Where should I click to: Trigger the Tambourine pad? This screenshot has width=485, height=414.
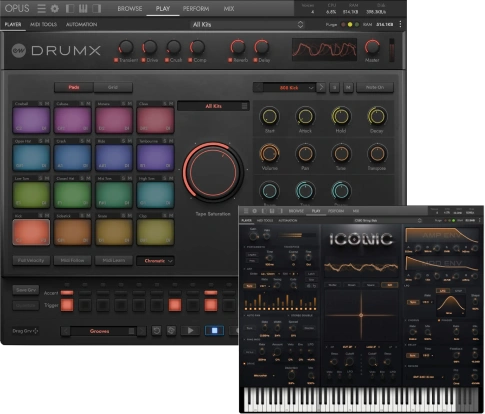[x=155, y=158]
